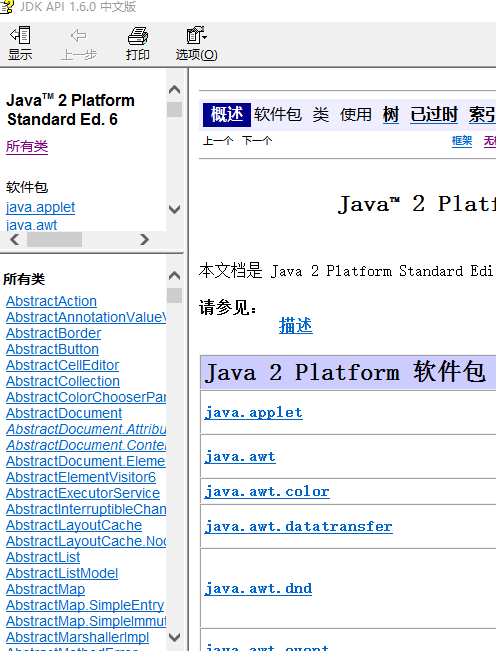Click the 所有类 heading in classes frame
This screenshot has width=496, height=651.
(x=24, y=279)
